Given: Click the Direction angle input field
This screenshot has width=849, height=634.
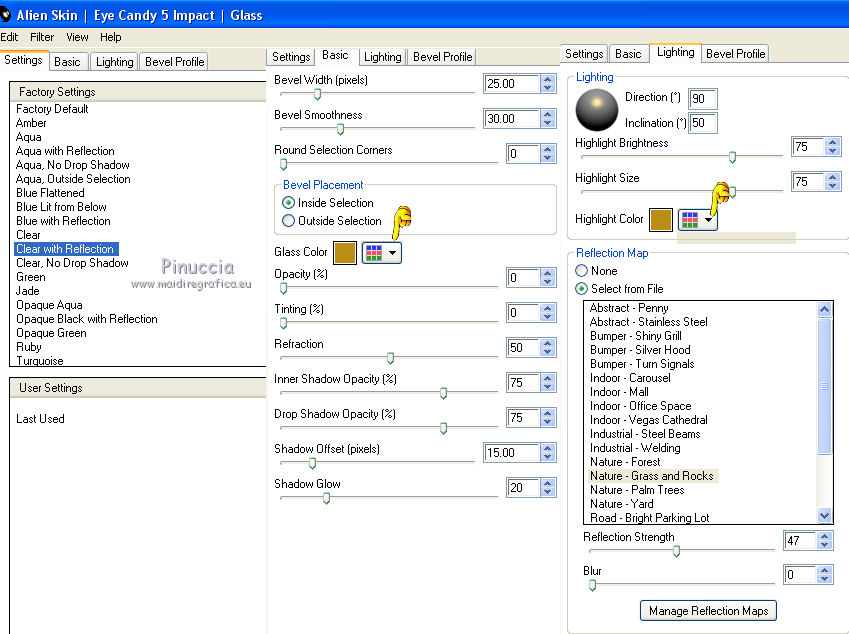Looking at the screenshot, I should 703,98.
